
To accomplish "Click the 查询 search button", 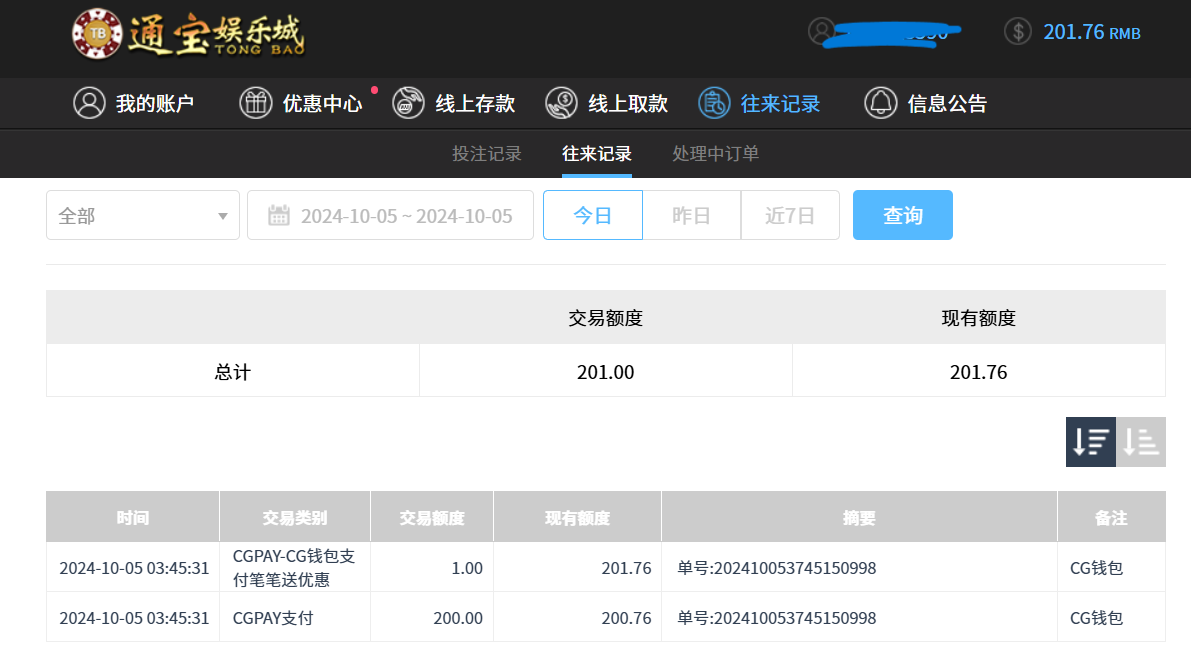I will (x=902, y=215).
